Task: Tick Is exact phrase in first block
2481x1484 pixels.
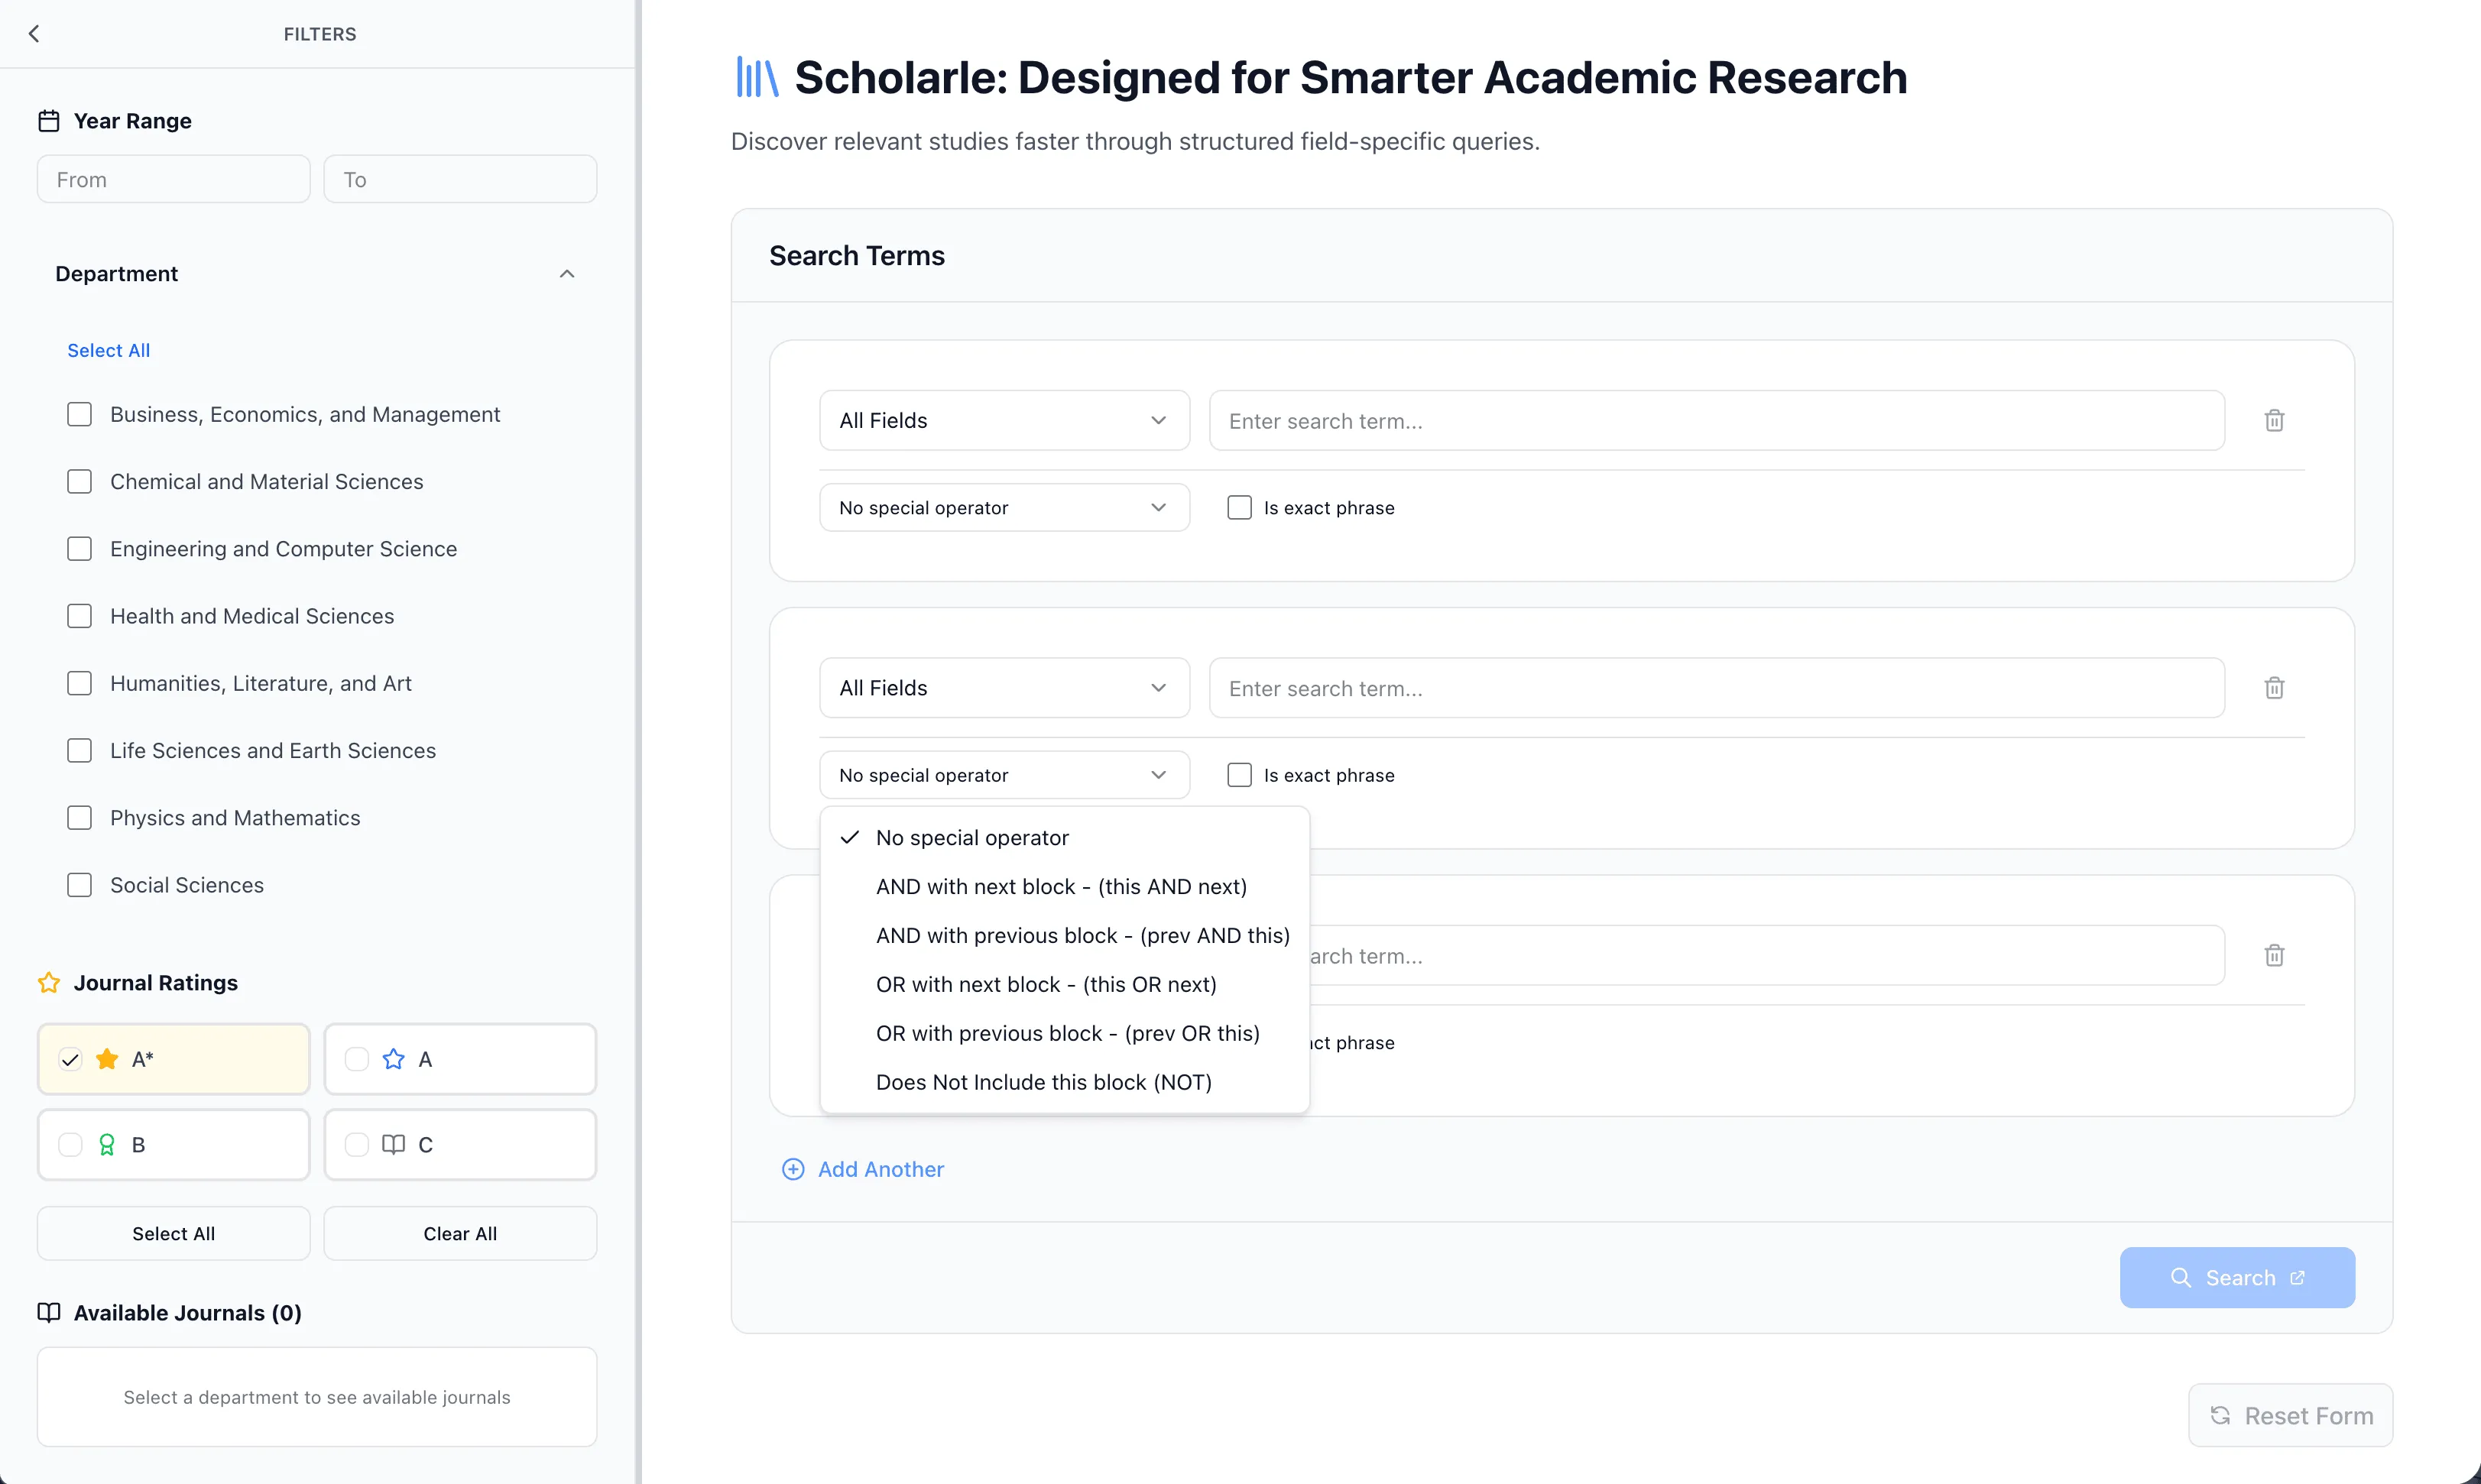Action: [1239, 508]
